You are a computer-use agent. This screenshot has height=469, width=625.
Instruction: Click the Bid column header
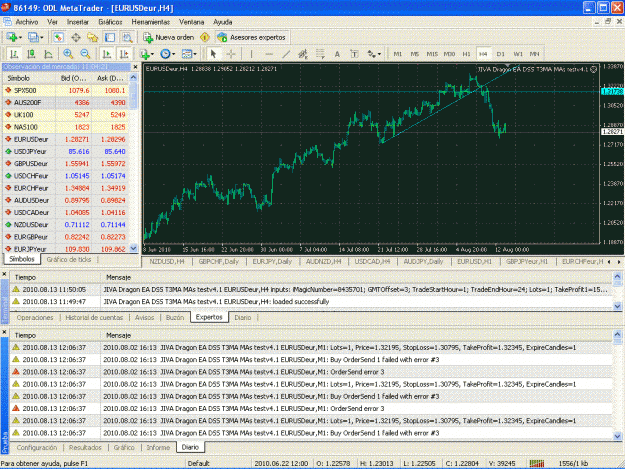73,78
